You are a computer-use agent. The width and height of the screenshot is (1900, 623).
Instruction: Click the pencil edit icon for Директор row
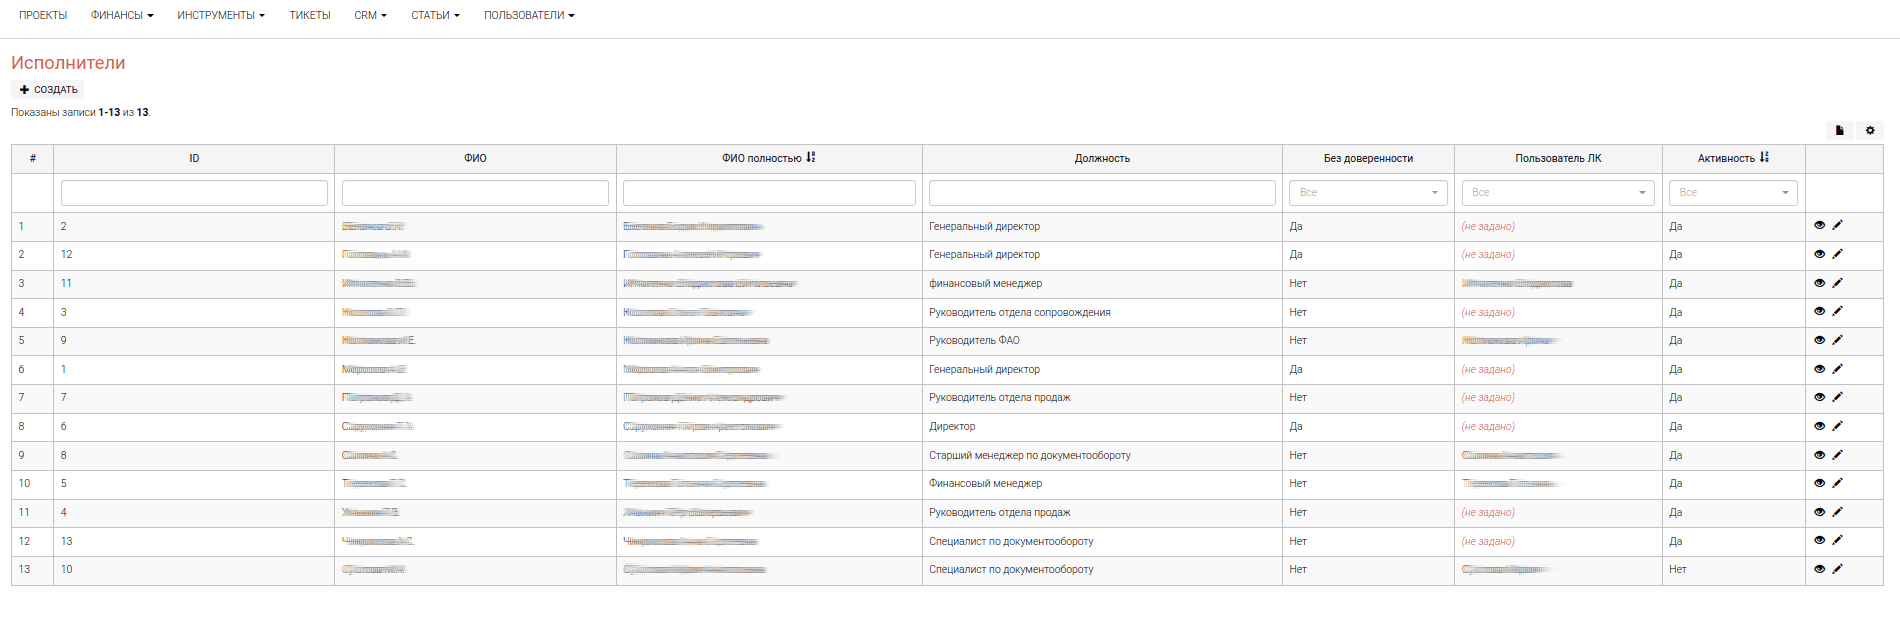click(1837, 426)
